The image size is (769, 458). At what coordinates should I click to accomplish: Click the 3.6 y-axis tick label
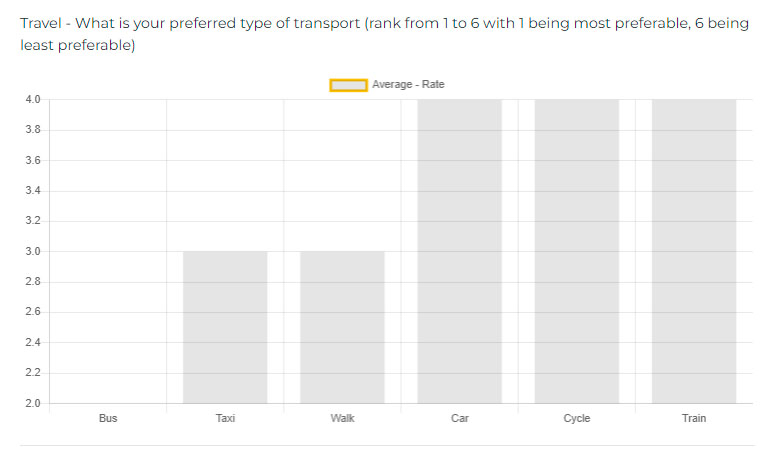pyautogui.click(x=33, y=160)
